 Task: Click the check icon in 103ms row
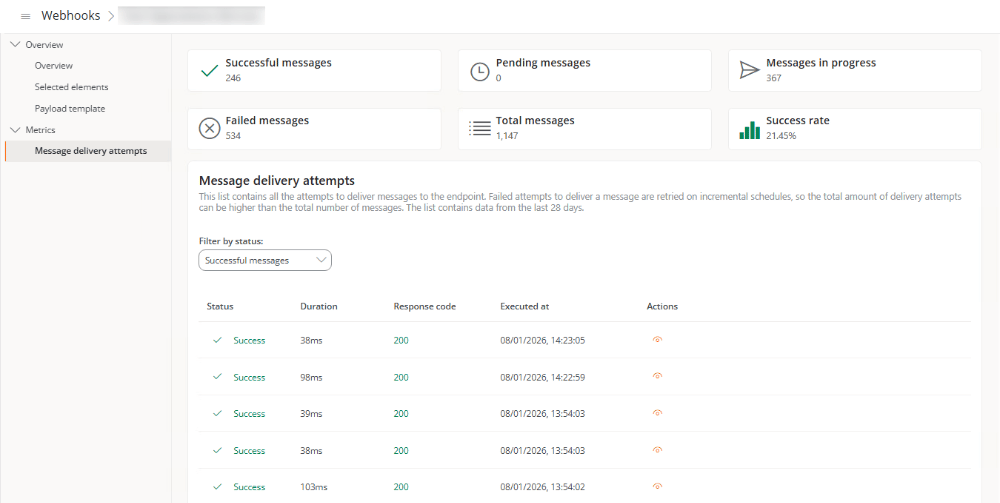click(217, 486)
